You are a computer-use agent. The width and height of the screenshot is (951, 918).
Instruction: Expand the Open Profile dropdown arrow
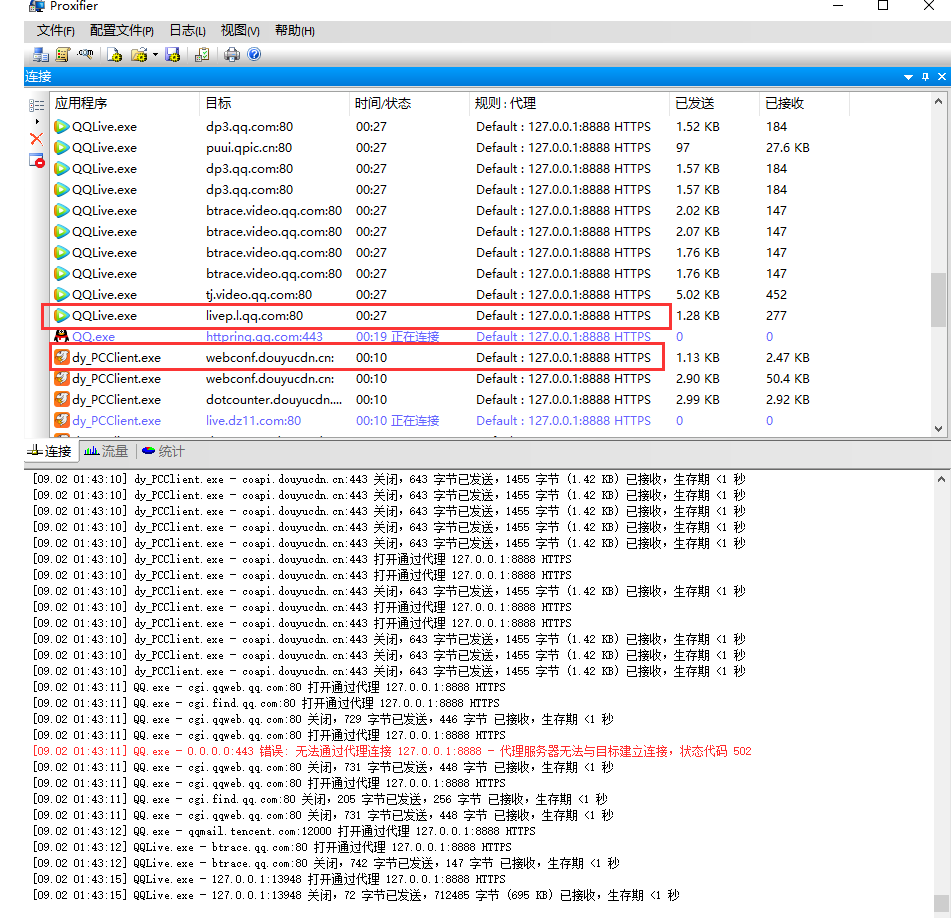tap(155, 55)
